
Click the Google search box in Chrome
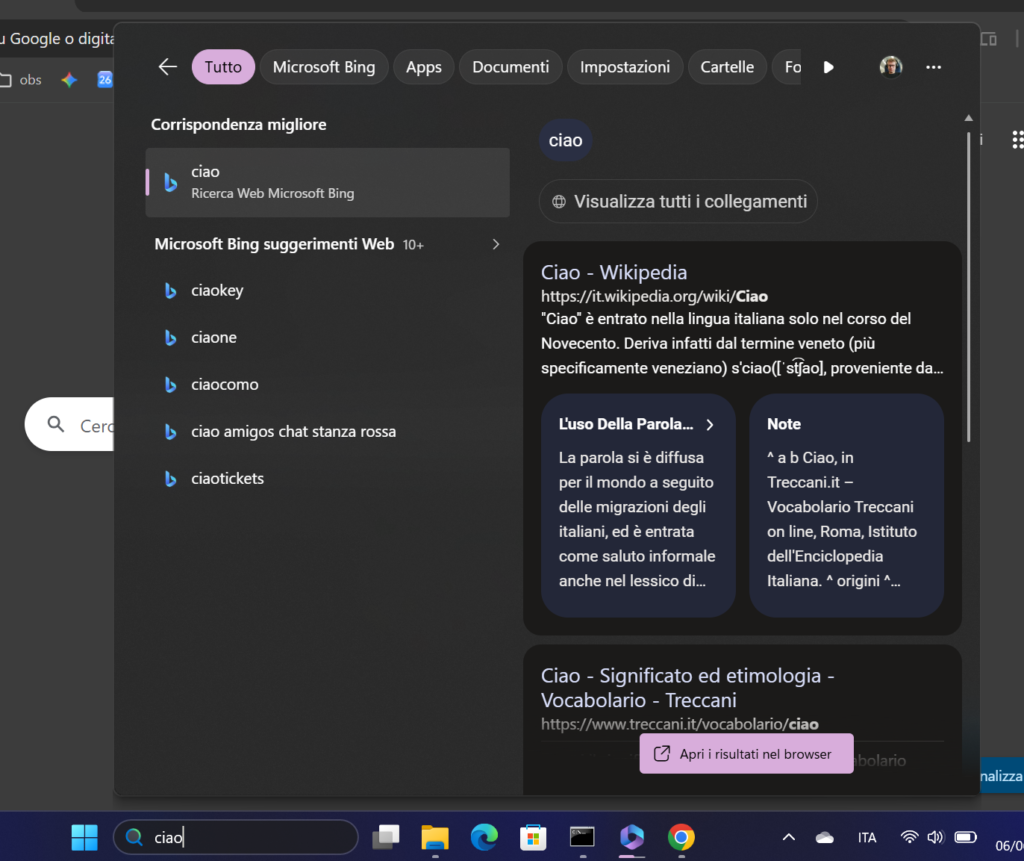pos(69,425)
